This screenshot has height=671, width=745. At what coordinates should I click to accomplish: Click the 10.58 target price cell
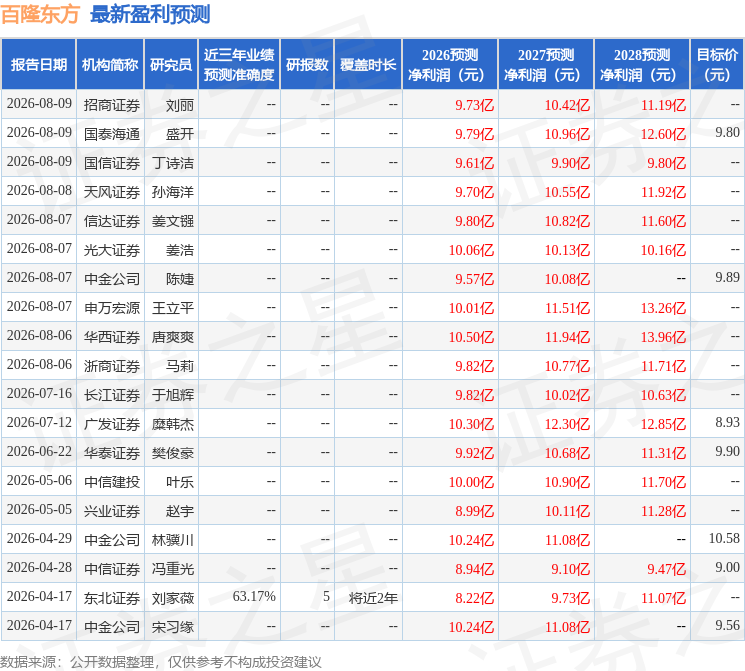click(724, 539)
